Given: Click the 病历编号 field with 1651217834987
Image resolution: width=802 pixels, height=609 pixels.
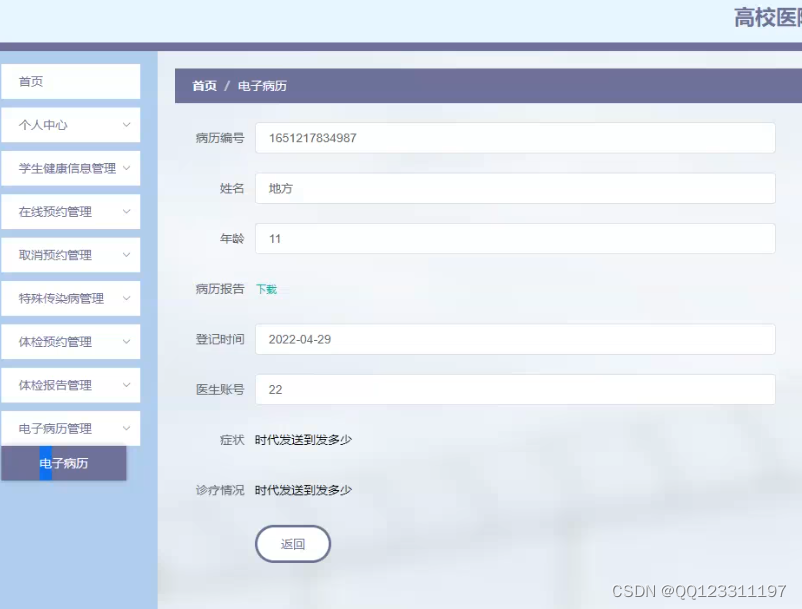Looking at the screenshot, I should pos(515,138).
